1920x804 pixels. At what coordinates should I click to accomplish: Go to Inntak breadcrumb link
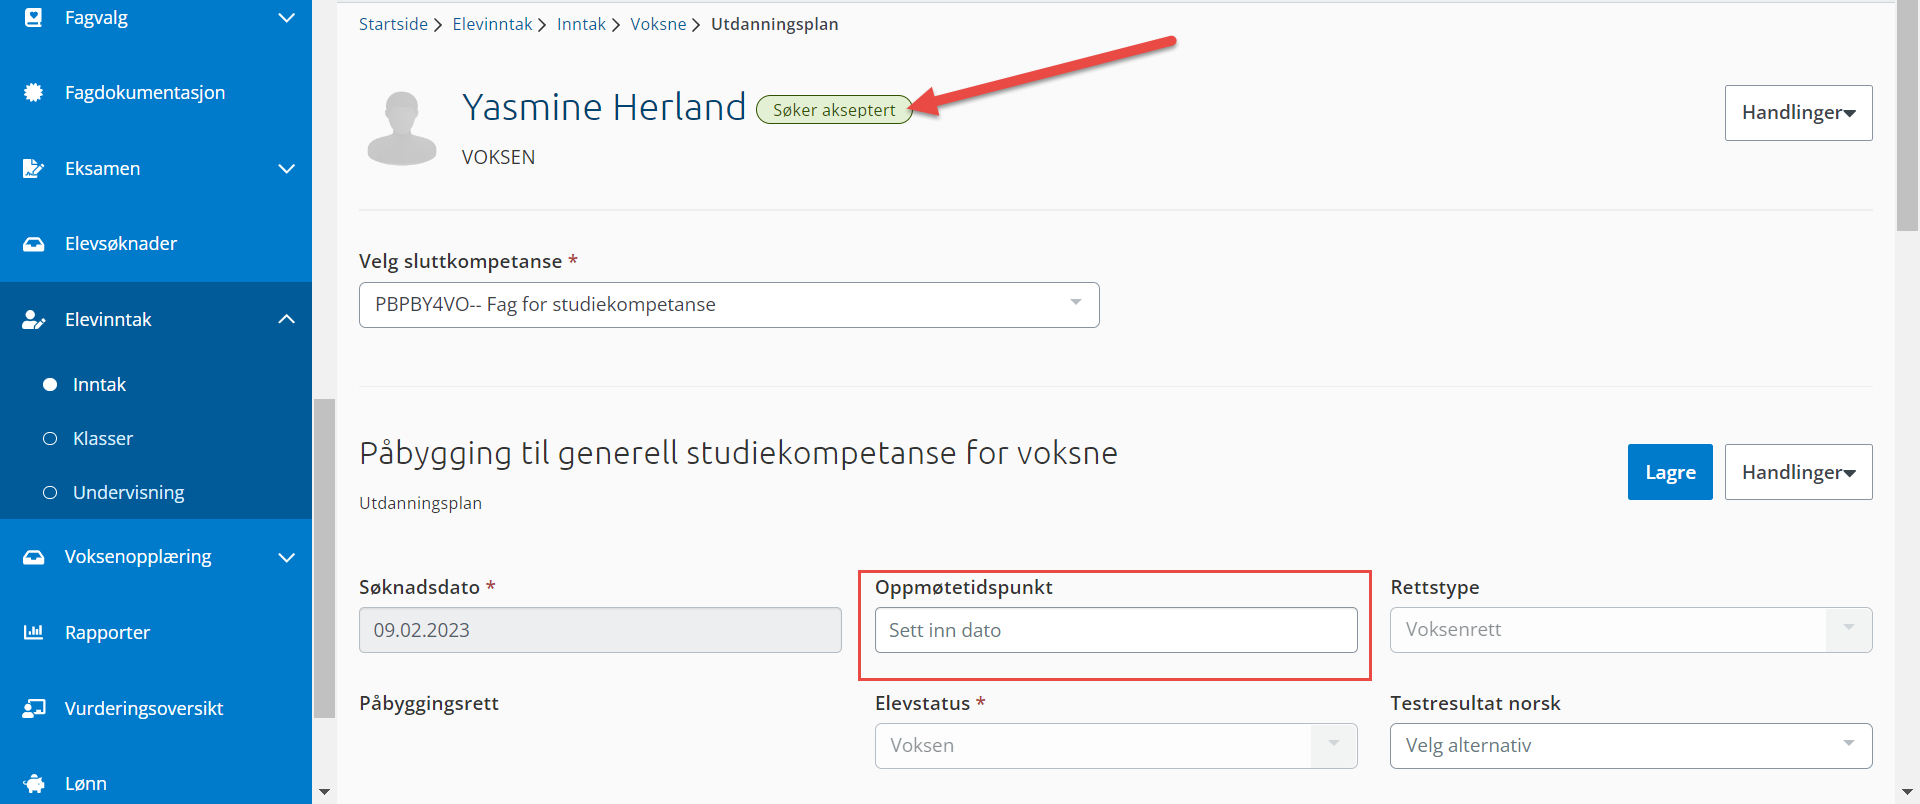click(x=581, y=24)
